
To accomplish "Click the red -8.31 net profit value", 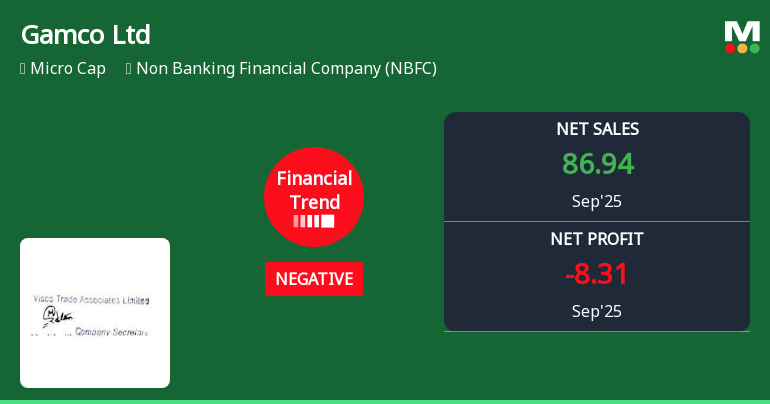I will (597, 274).
